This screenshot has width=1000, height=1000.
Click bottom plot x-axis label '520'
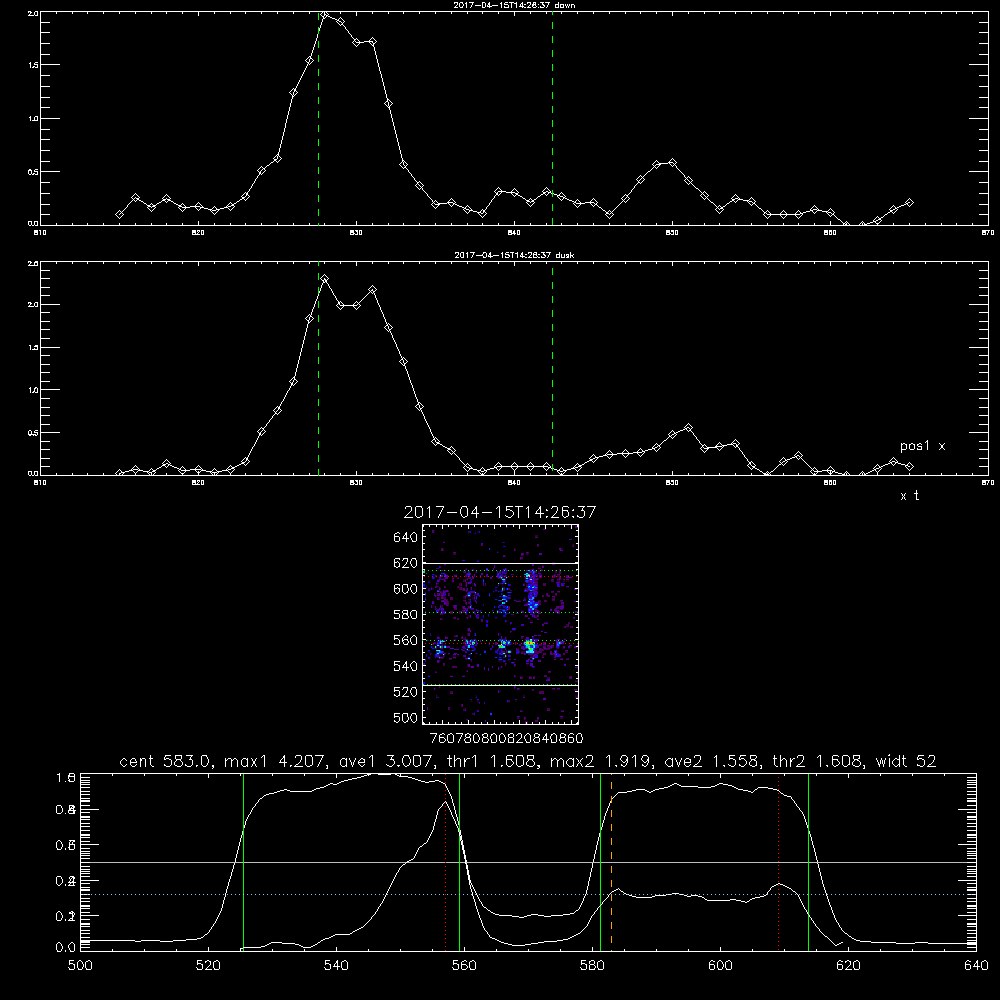(x=208, y=966)
